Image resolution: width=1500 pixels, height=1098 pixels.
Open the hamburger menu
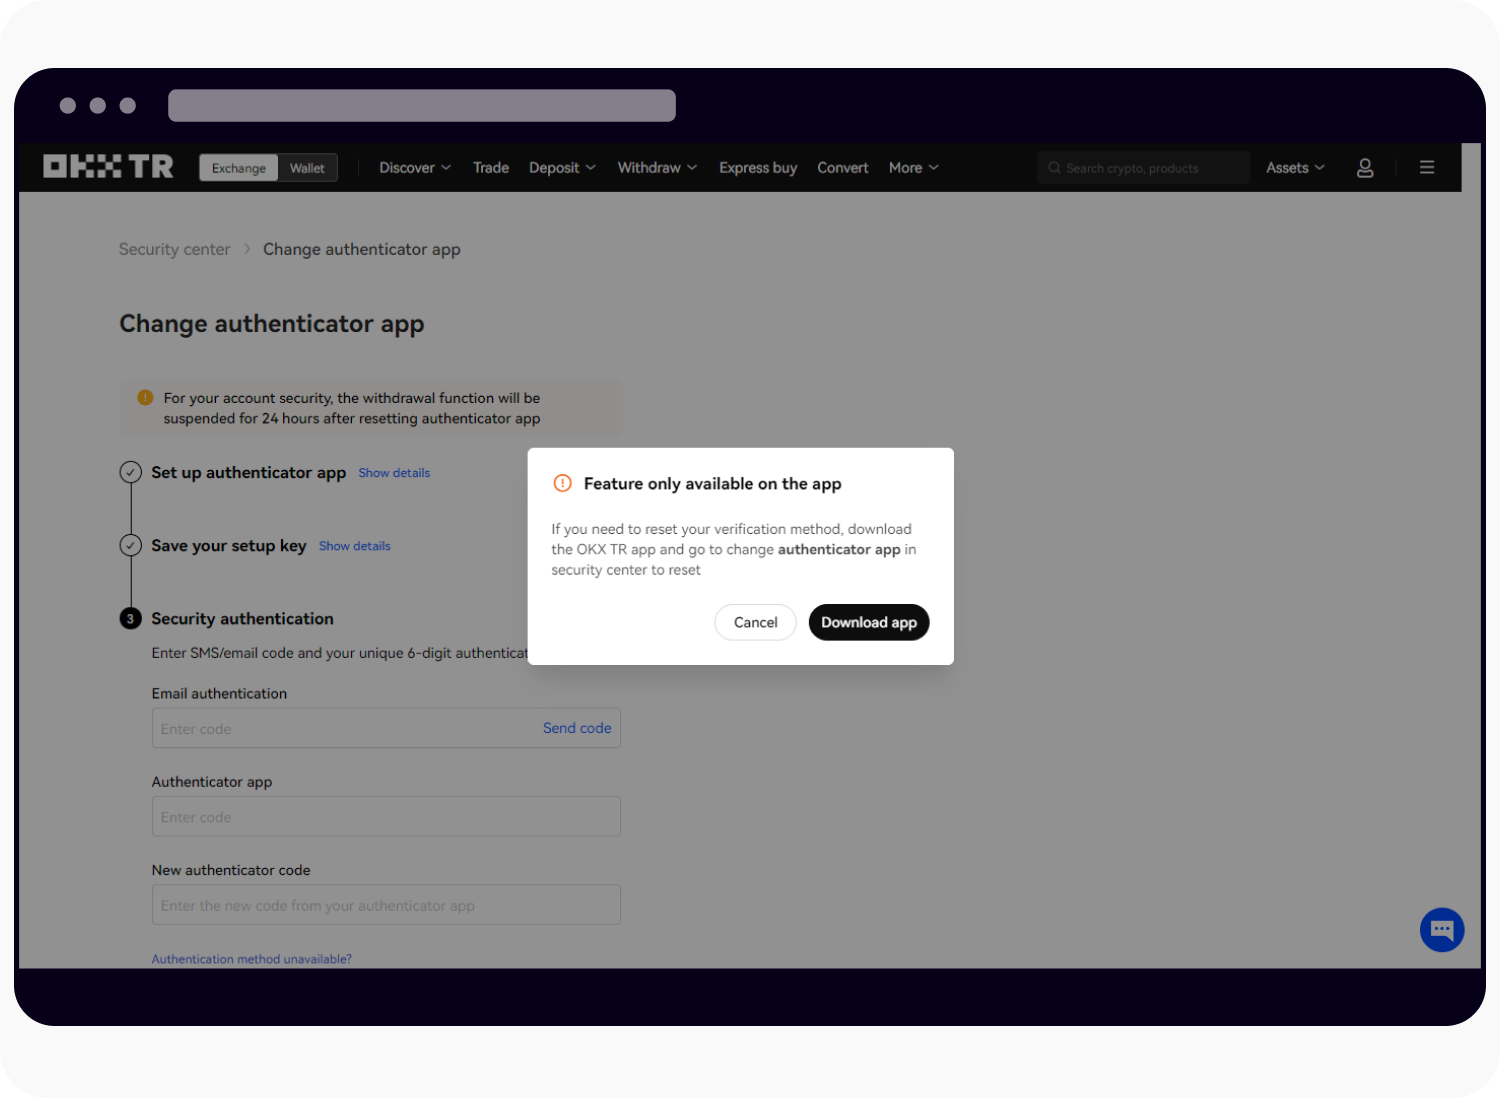pyautogui.click(x=1426, y=167)
